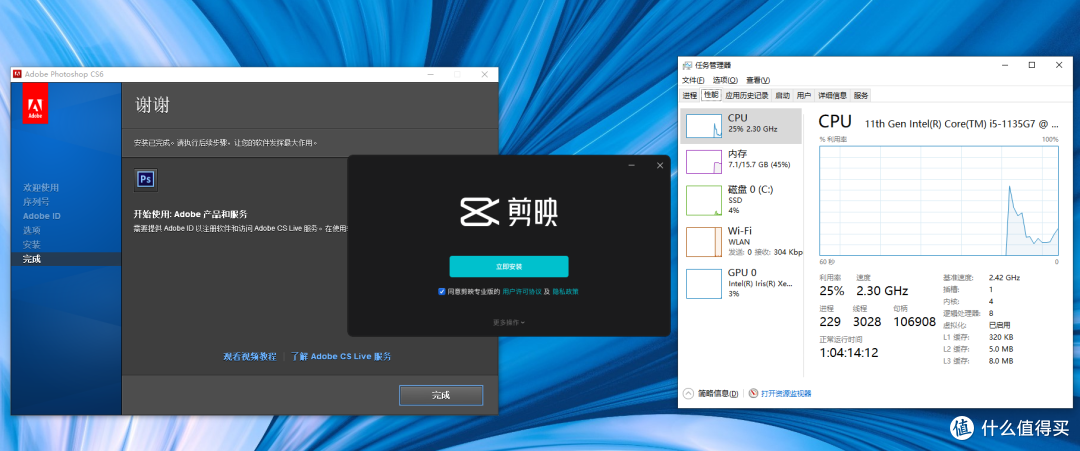The height and width of the screenshot is (451, 1080).
Task: Click 欢迎使用 step in Photoshop installer sidebar
Action: pos(41,187)
